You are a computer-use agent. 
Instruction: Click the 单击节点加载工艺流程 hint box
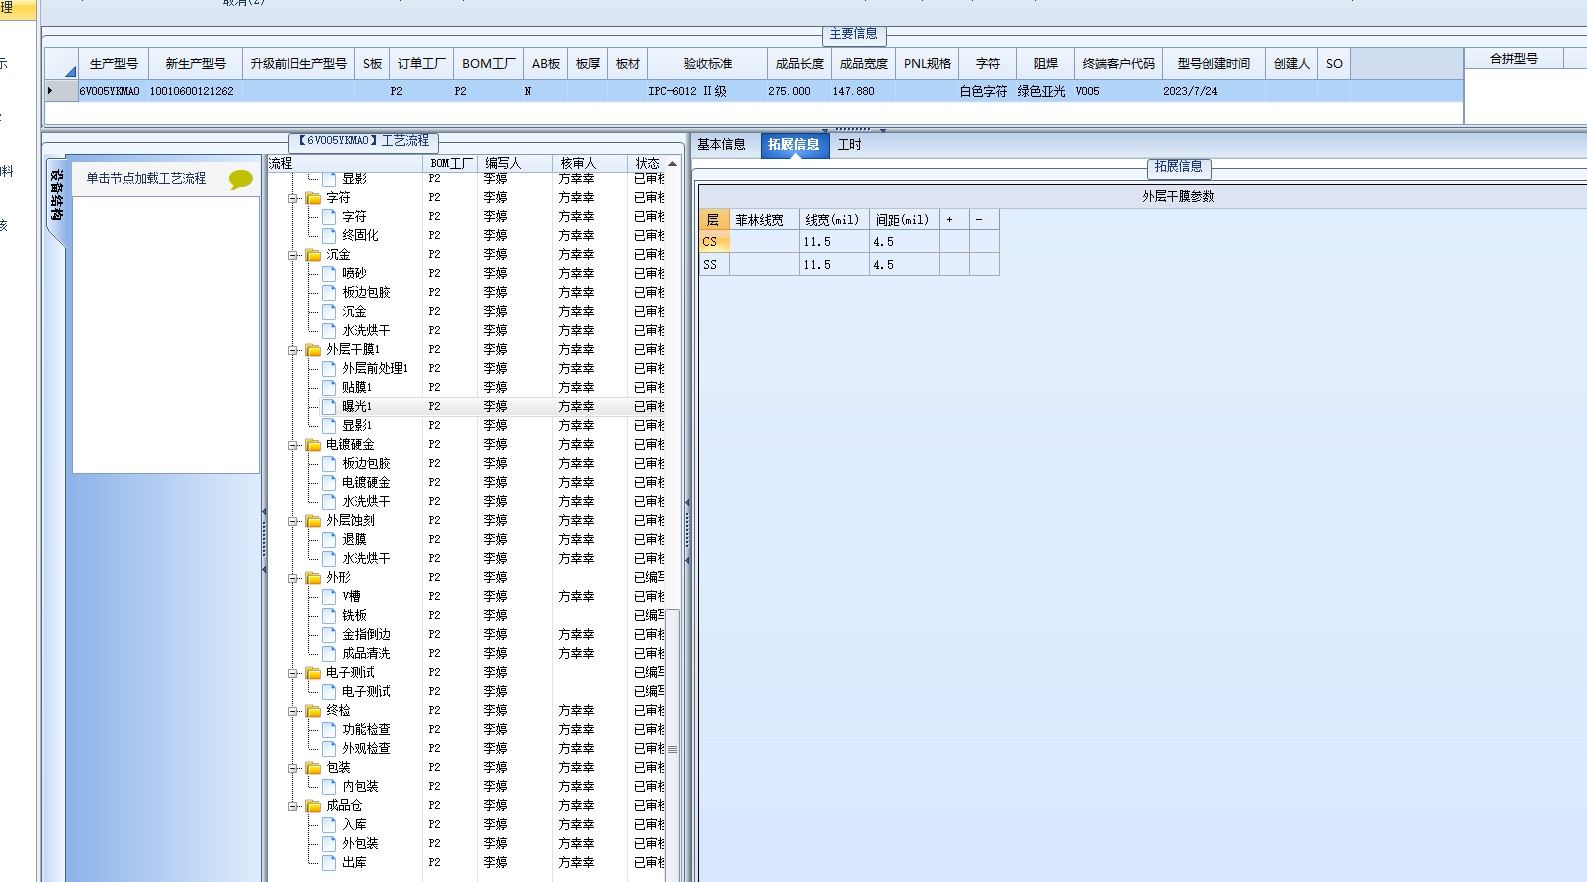tap(166, 179)
